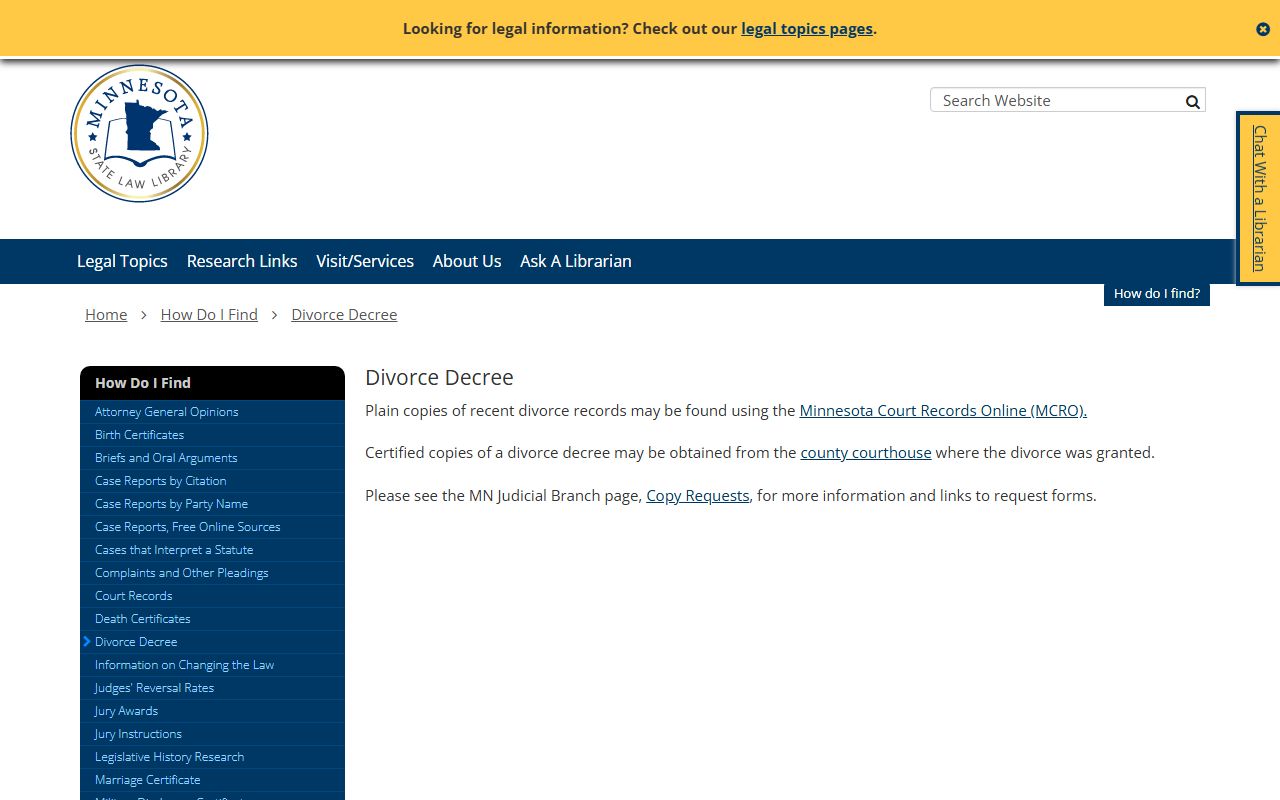The width and height of the screenshot is (1280, 800).
Task: Select Judges' Reversal Rates
Action: click(x=212, y=688)
